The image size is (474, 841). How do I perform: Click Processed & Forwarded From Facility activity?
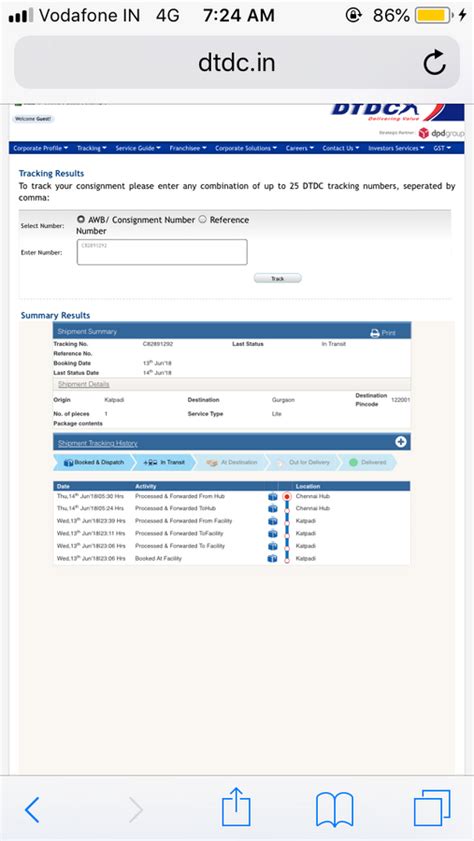coord(184,521)
